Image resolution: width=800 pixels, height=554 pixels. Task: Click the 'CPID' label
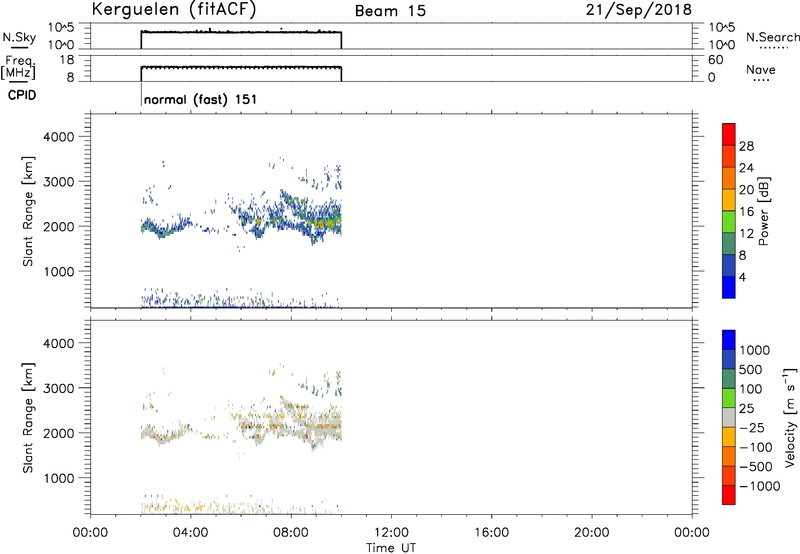22,95
